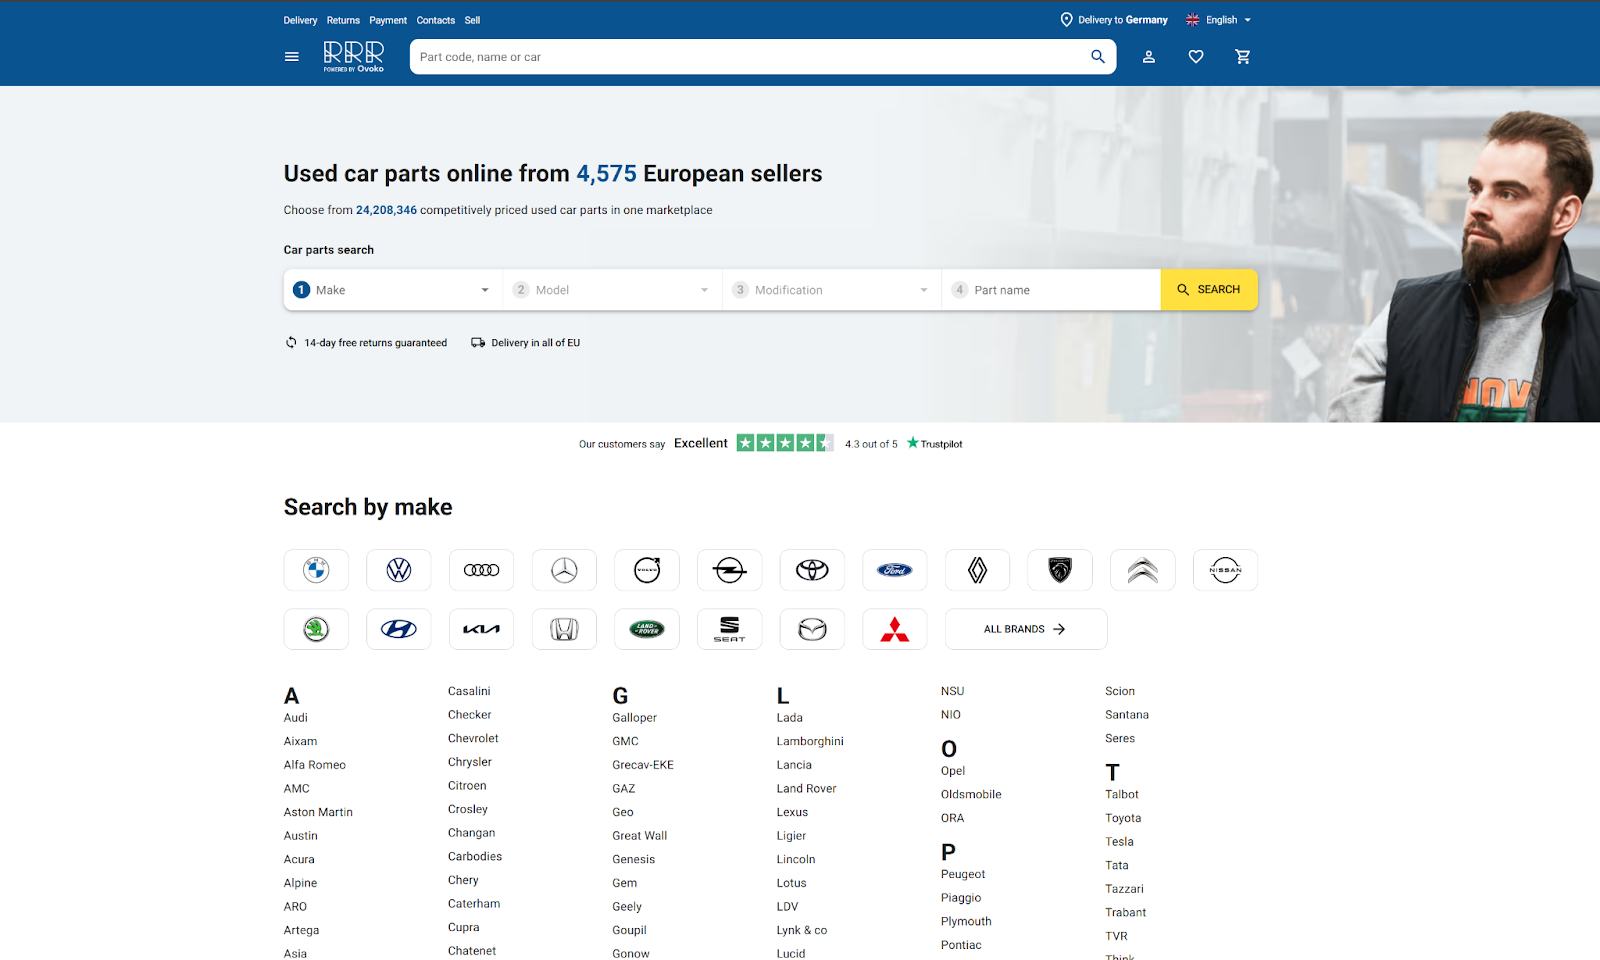The width and height of the screenshot is (1600, 960).
Task: Open the Galloper make link
Action: (x=635, y=718)
